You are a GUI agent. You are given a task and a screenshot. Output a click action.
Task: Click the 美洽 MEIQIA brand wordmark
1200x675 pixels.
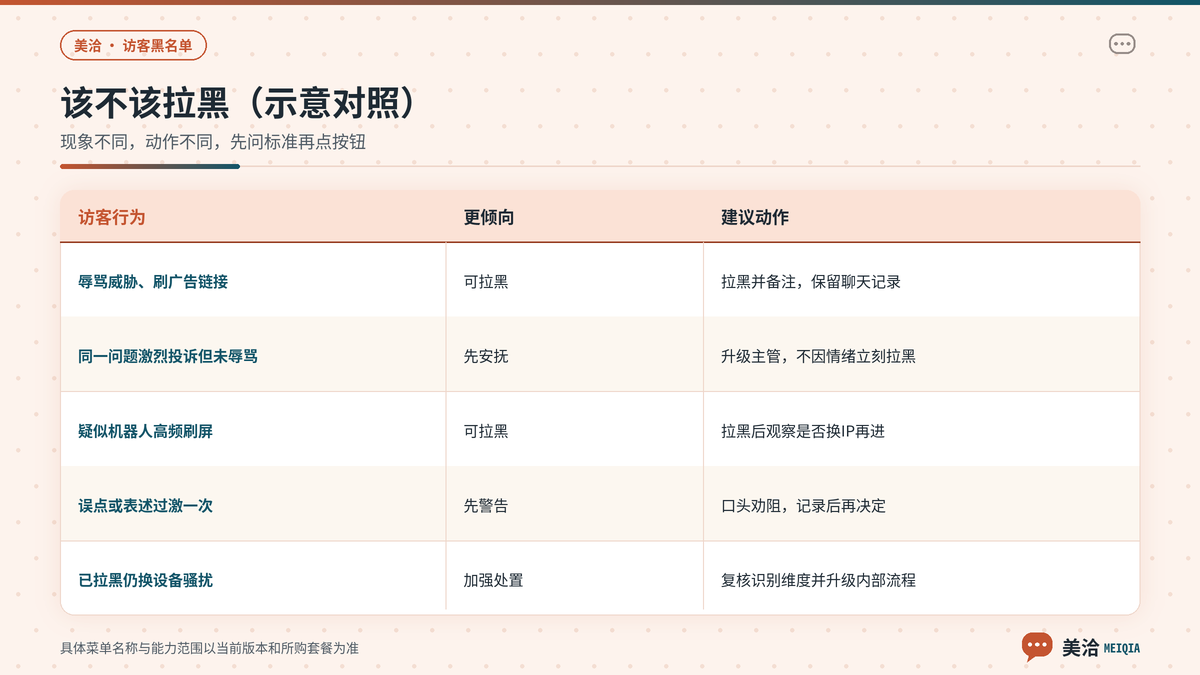point(1101,648)
